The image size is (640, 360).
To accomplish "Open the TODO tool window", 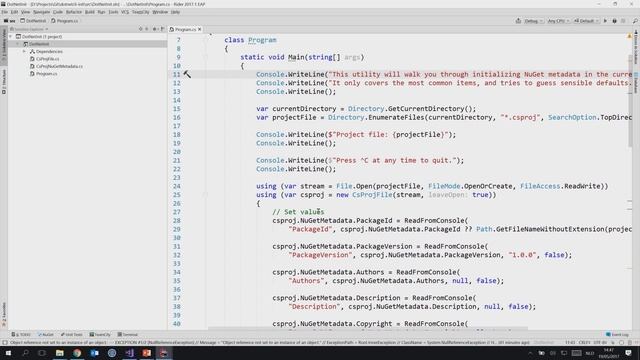I will pyautogui.click(x=21, y=335).
